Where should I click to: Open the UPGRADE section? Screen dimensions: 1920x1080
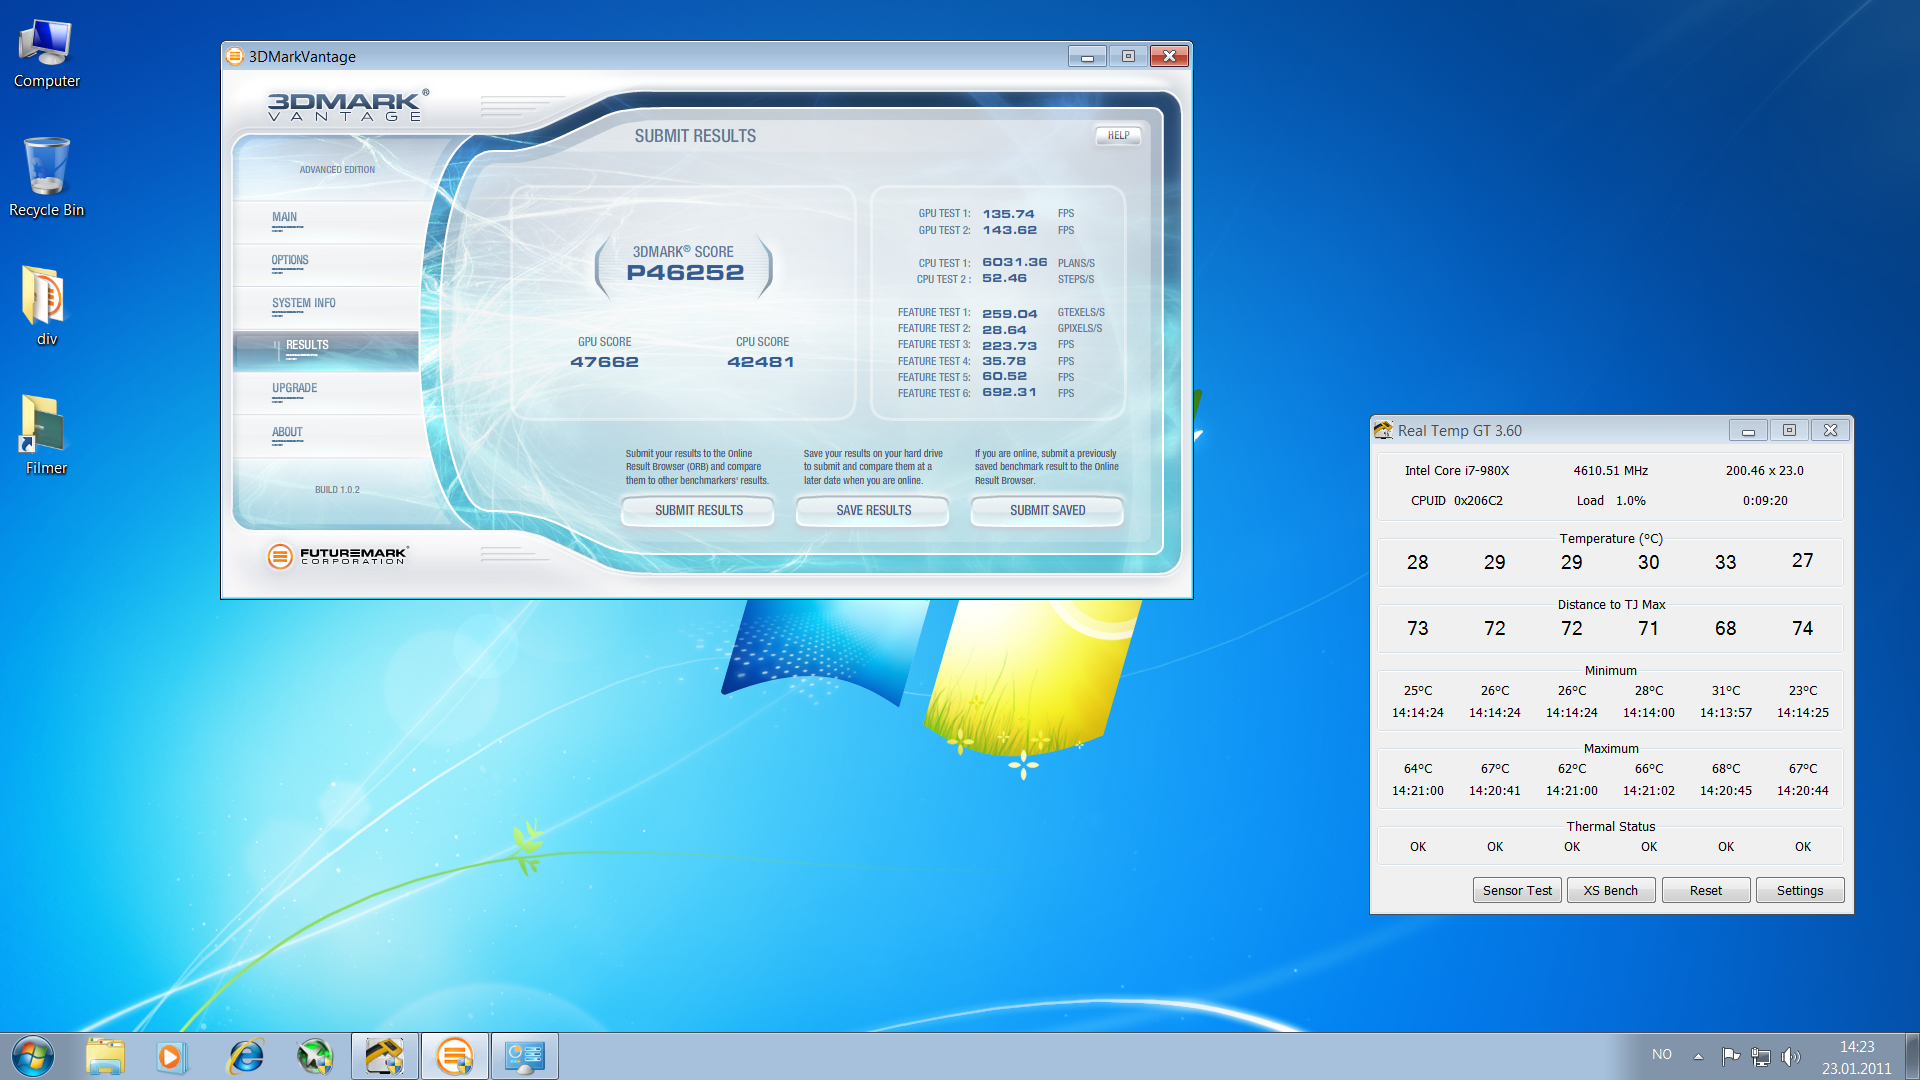click(326, 393)
